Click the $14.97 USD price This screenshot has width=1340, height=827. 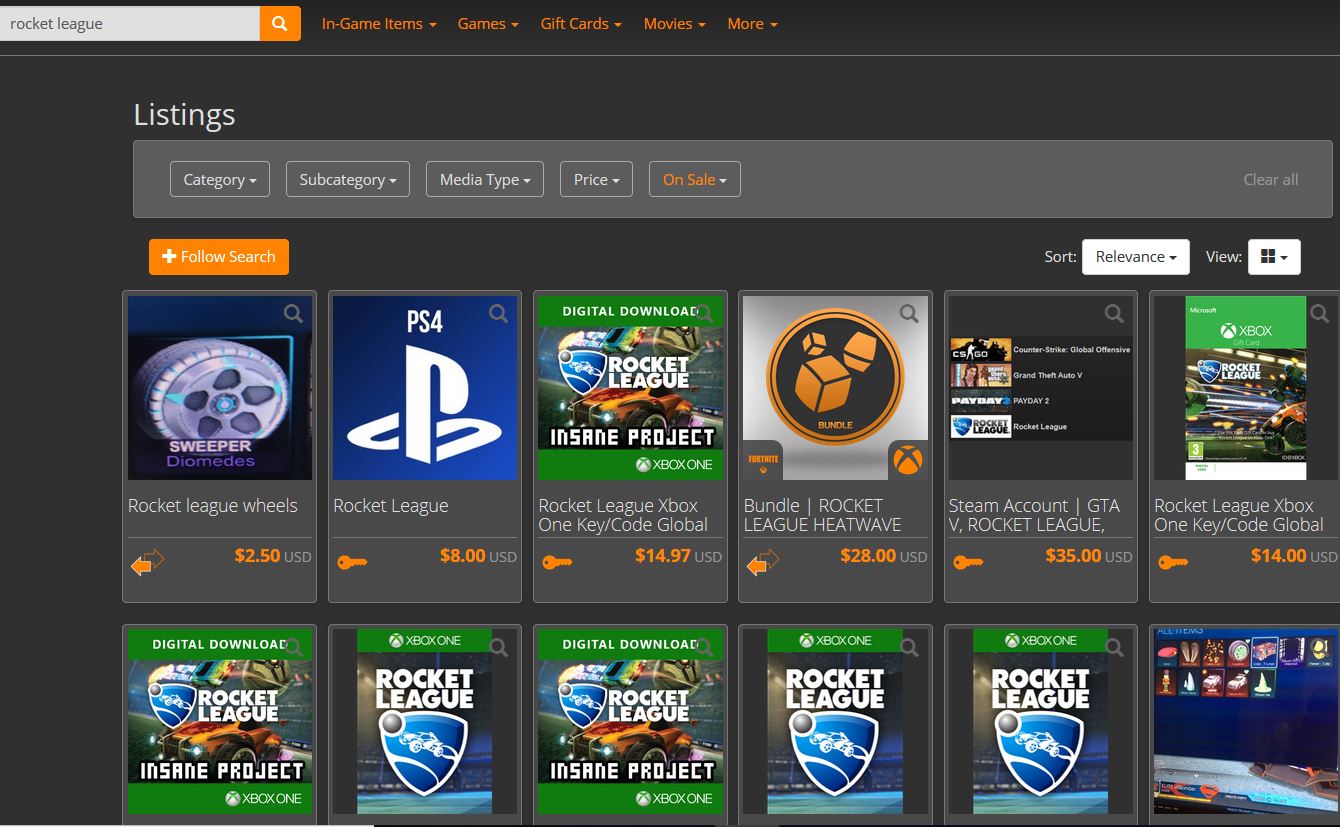[678, 556]
